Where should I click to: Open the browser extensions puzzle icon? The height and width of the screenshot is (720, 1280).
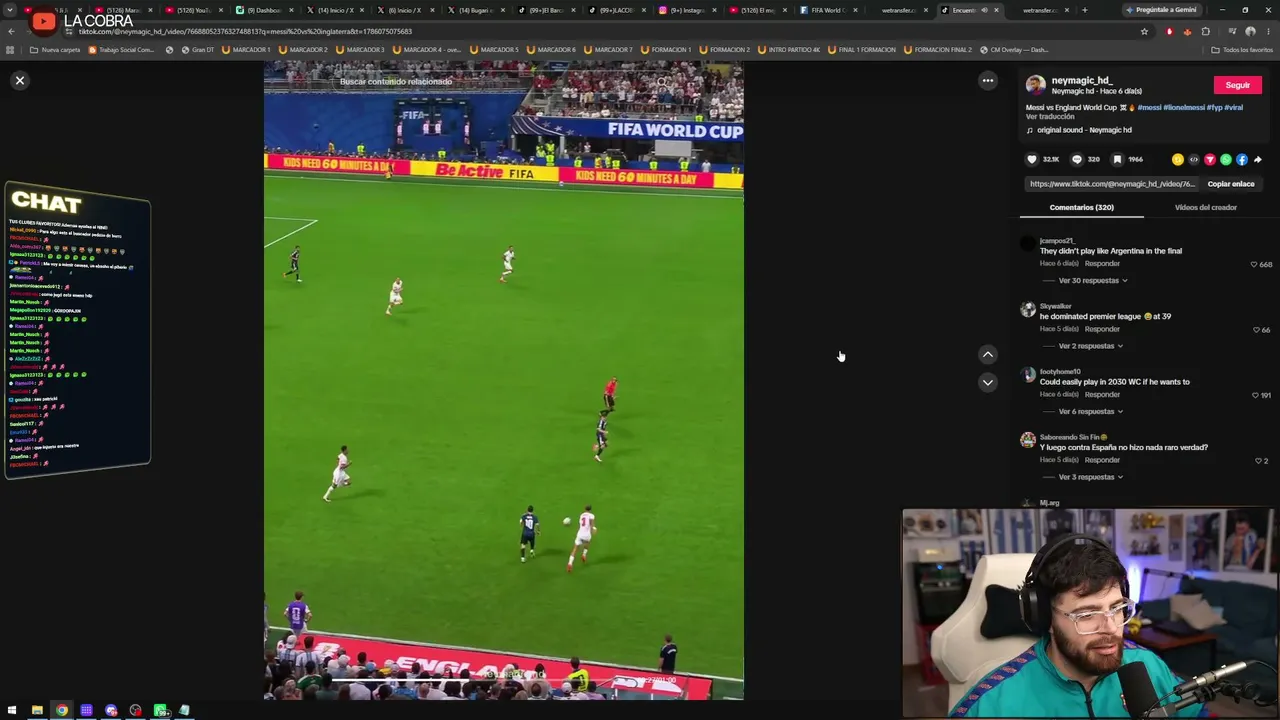click(x=1206, y=31)
